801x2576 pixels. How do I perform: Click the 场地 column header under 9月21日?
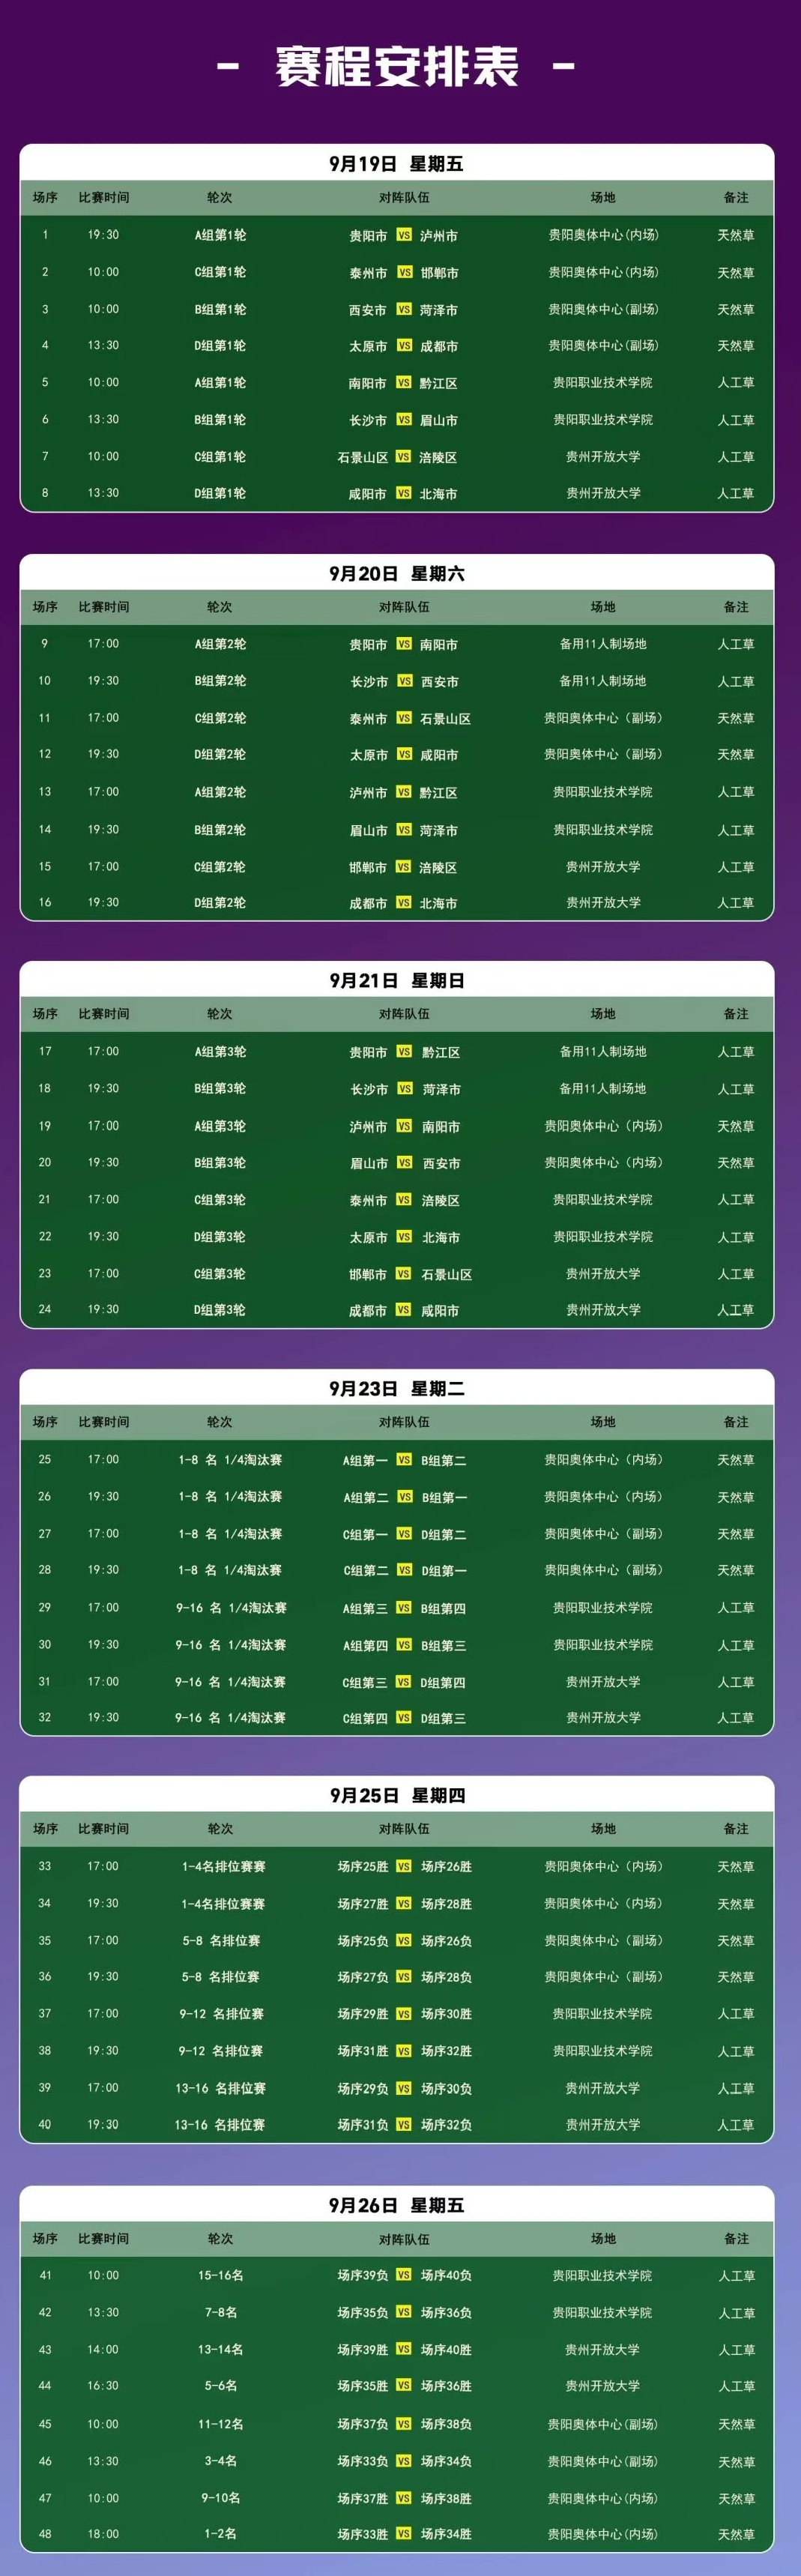pos(603,1014)
